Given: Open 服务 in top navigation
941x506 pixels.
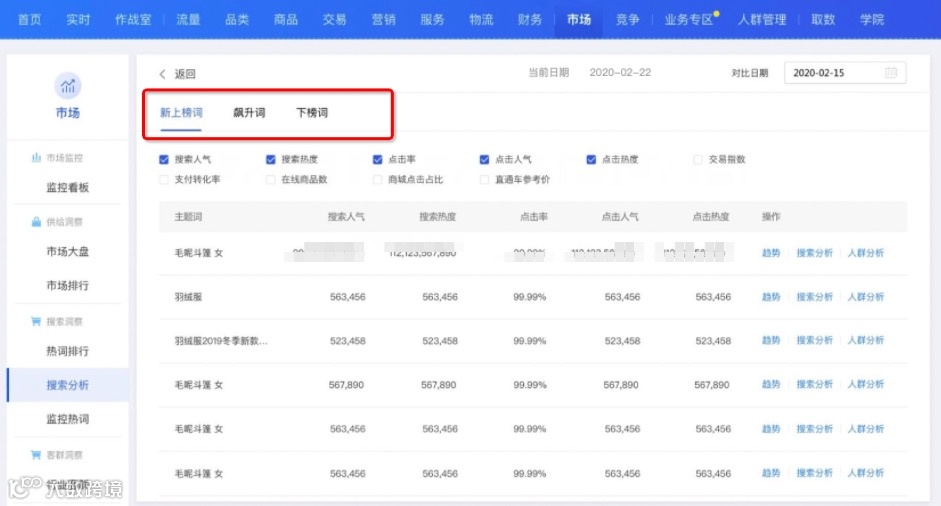Looking at the screenshot, I should click(x=432, y=20).
